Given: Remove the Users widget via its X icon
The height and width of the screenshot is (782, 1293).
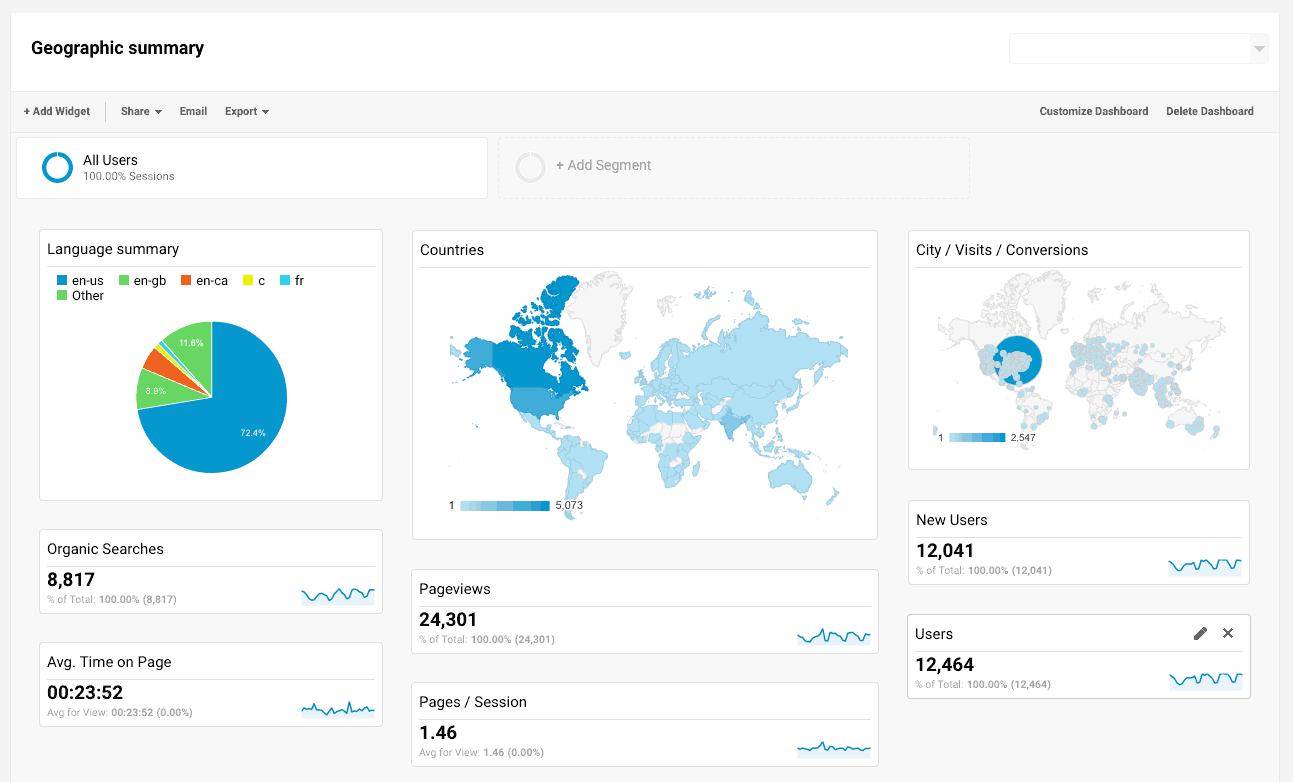Looking at the screenshot, I should (x=1228, y=633).
